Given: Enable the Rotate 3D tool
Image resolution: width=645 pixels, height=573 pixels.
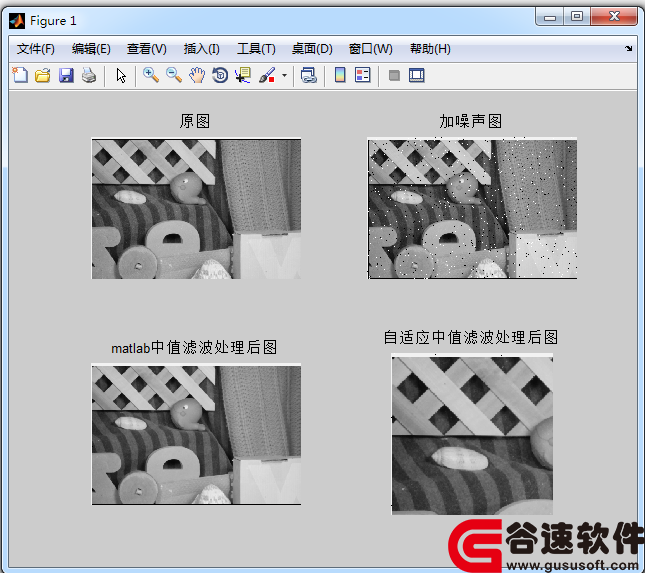Looking at the screenshot, I should tap(220, 75).
